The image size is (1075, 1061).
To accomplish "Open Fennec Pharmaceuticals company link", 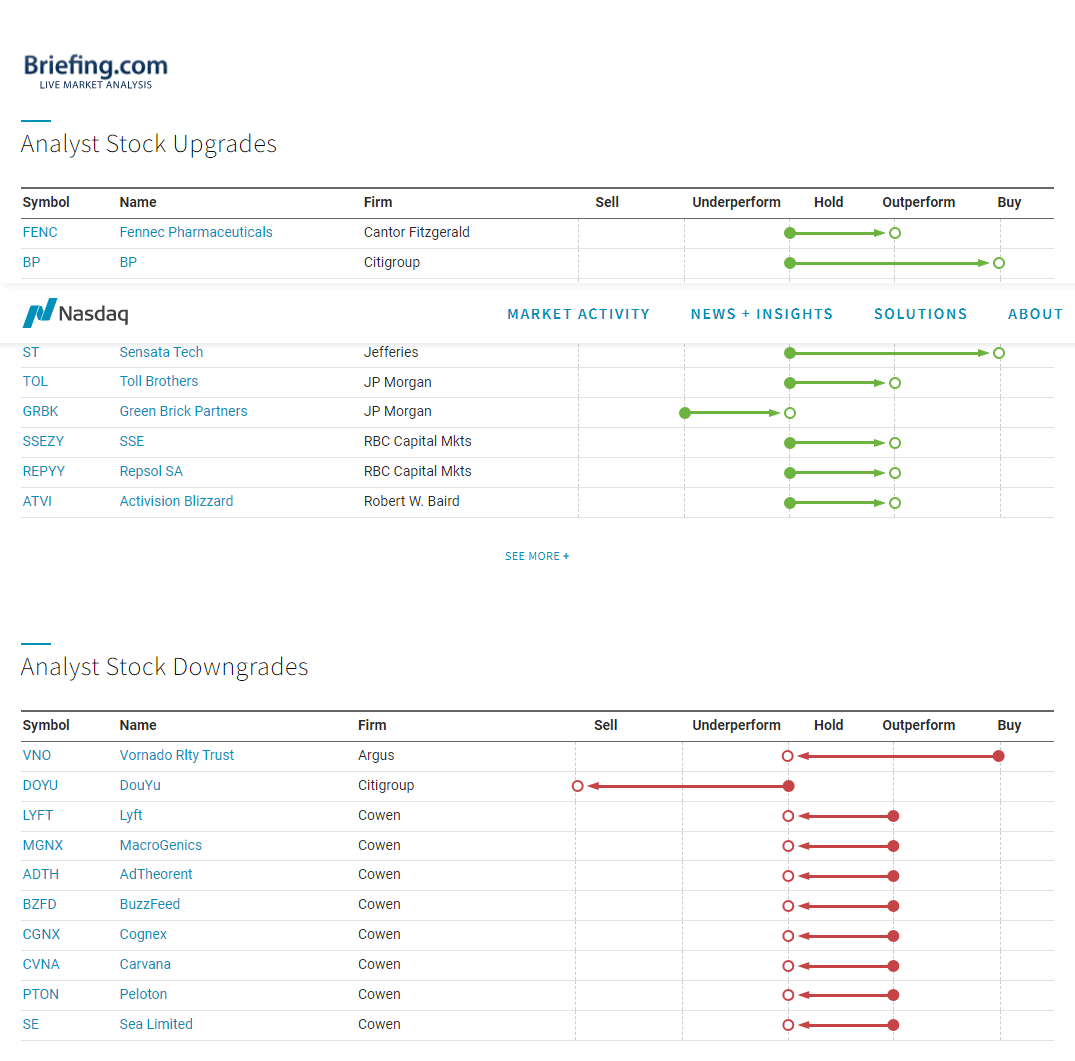I will [x=196, y=232].
